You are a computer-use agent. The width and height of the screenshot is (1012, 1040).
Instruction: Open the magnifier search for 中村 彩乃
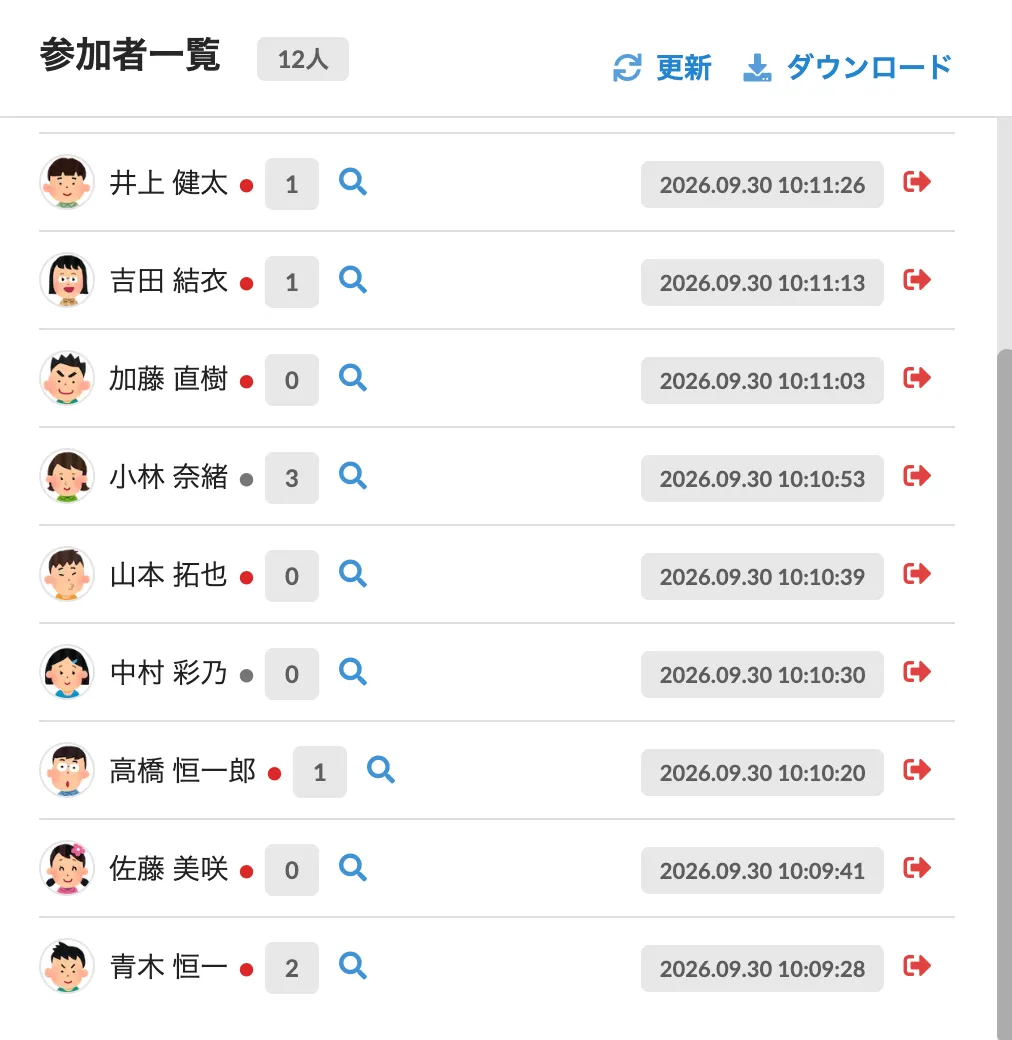click(x=352, y=672)
